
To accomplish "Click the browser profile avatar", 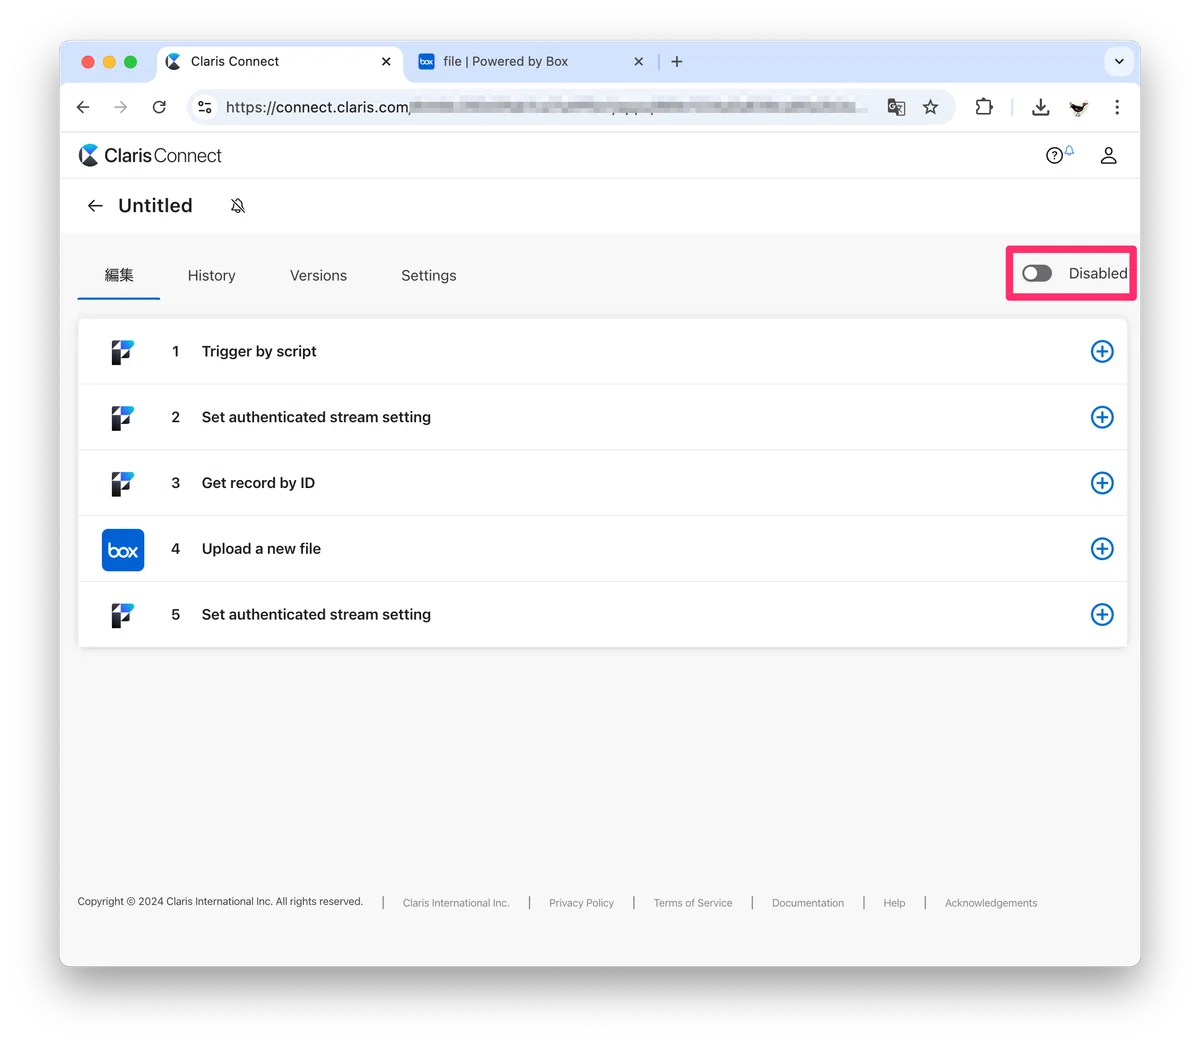I will click(x=1079, y=107).
